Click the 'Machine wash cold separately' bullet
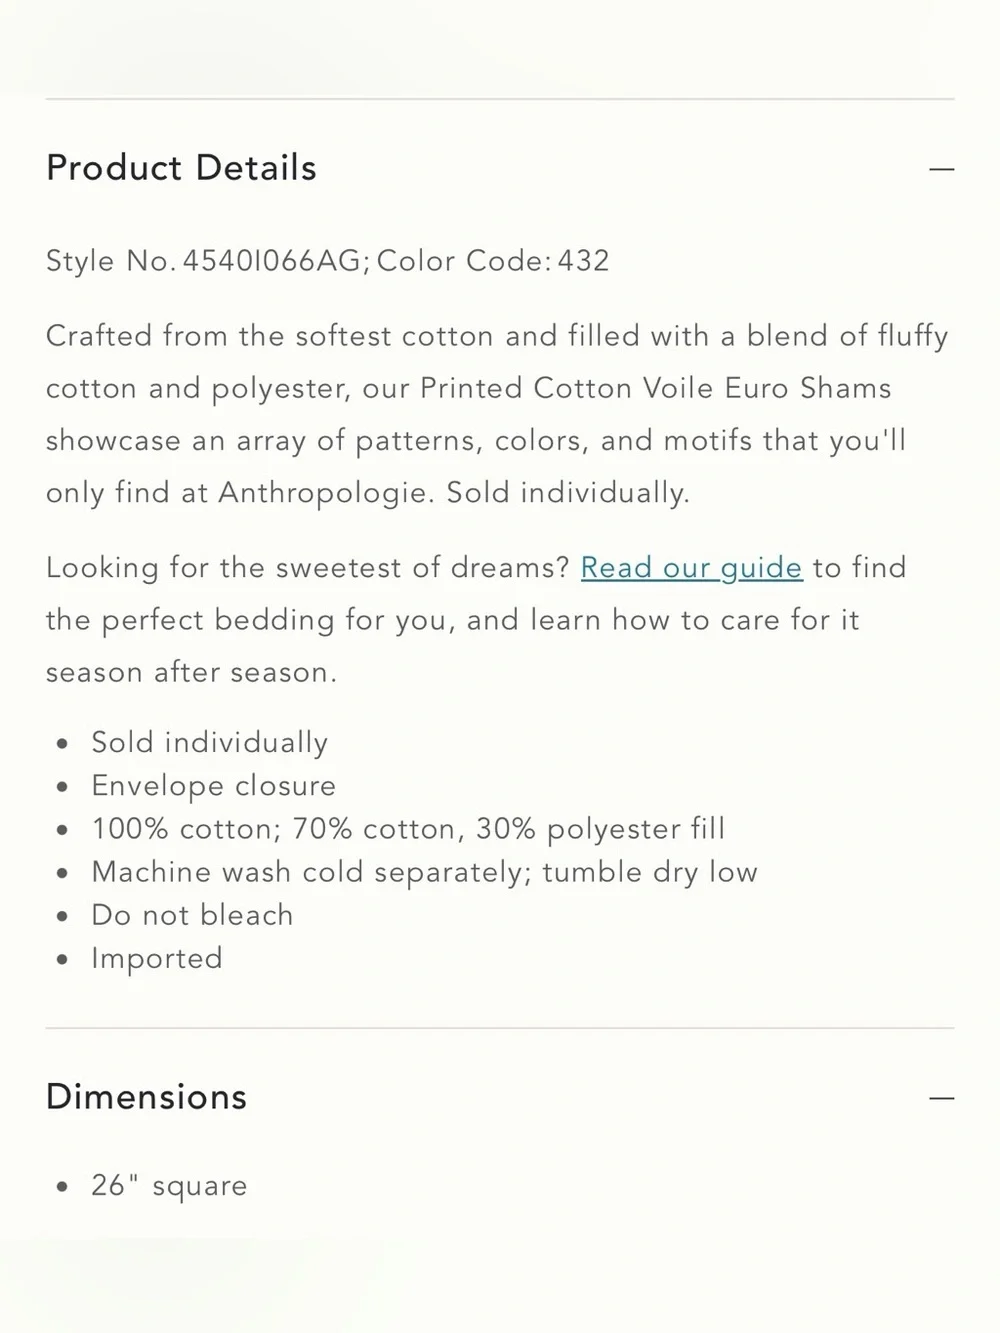 [x=424, y=872]
